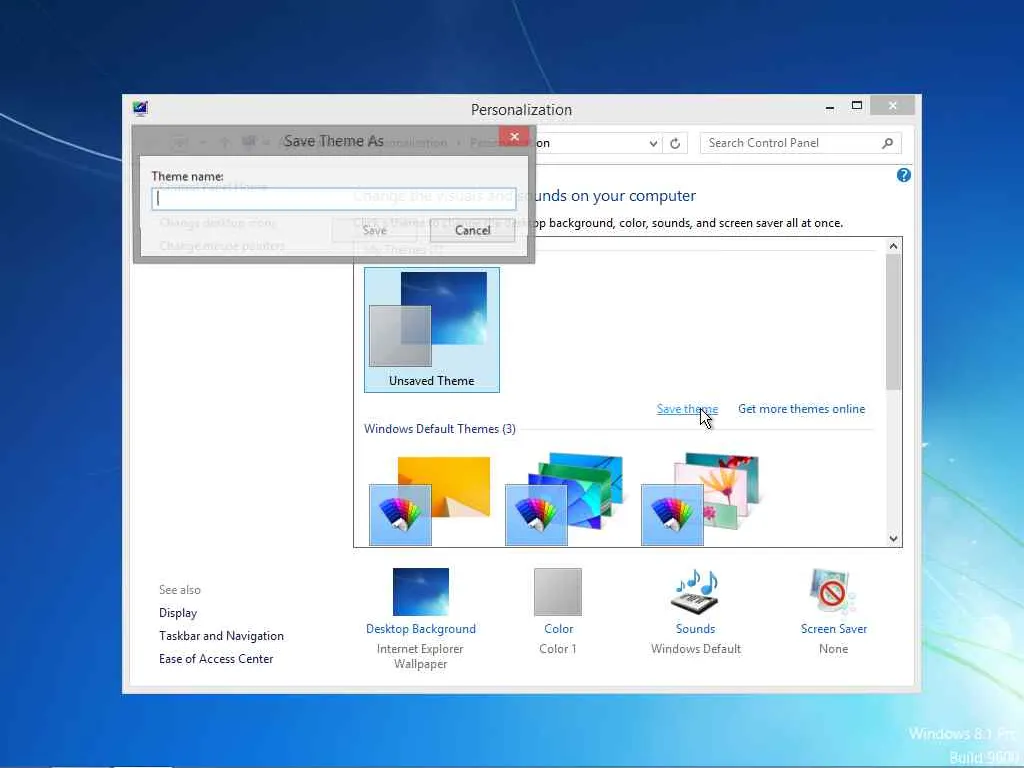Click 'Internet Explorer Wallpaper' text

pos(420,656)
